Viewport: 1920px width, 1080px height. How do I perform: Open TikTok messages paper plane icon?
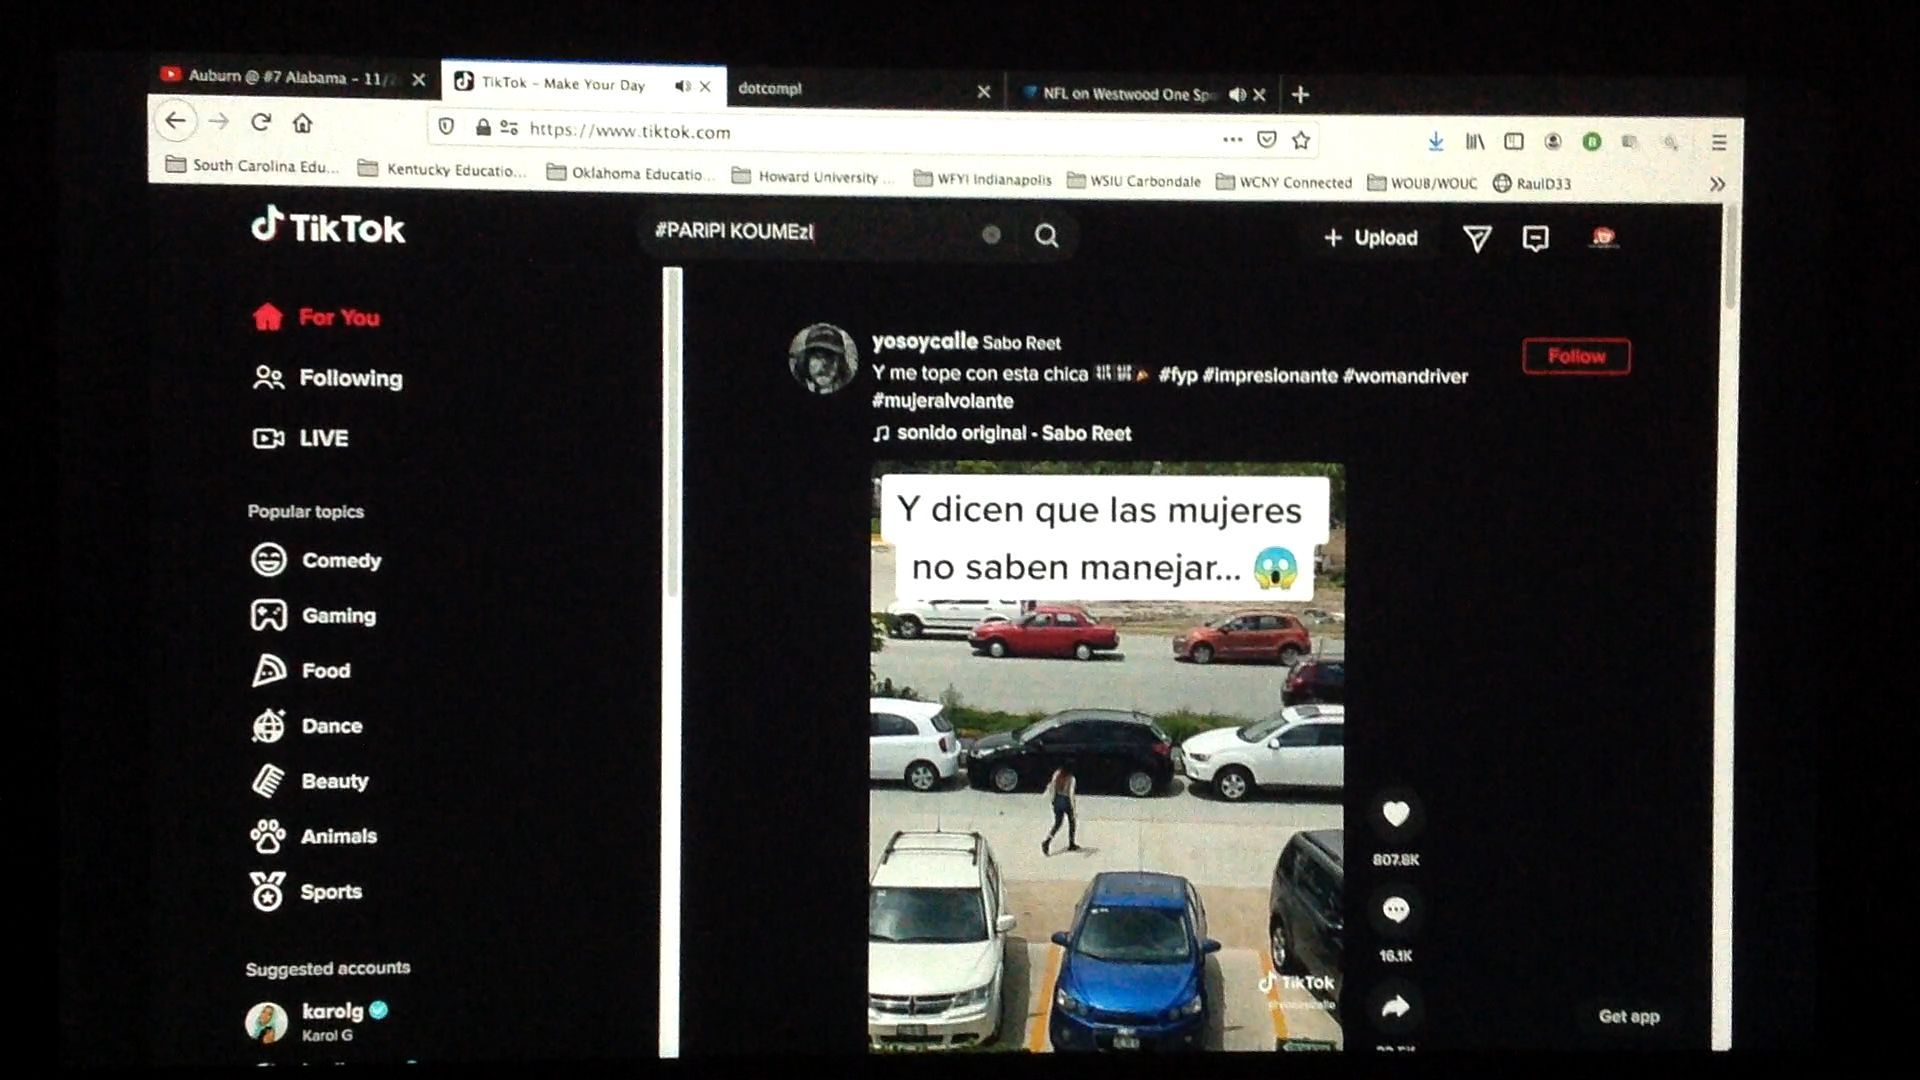1477,238
